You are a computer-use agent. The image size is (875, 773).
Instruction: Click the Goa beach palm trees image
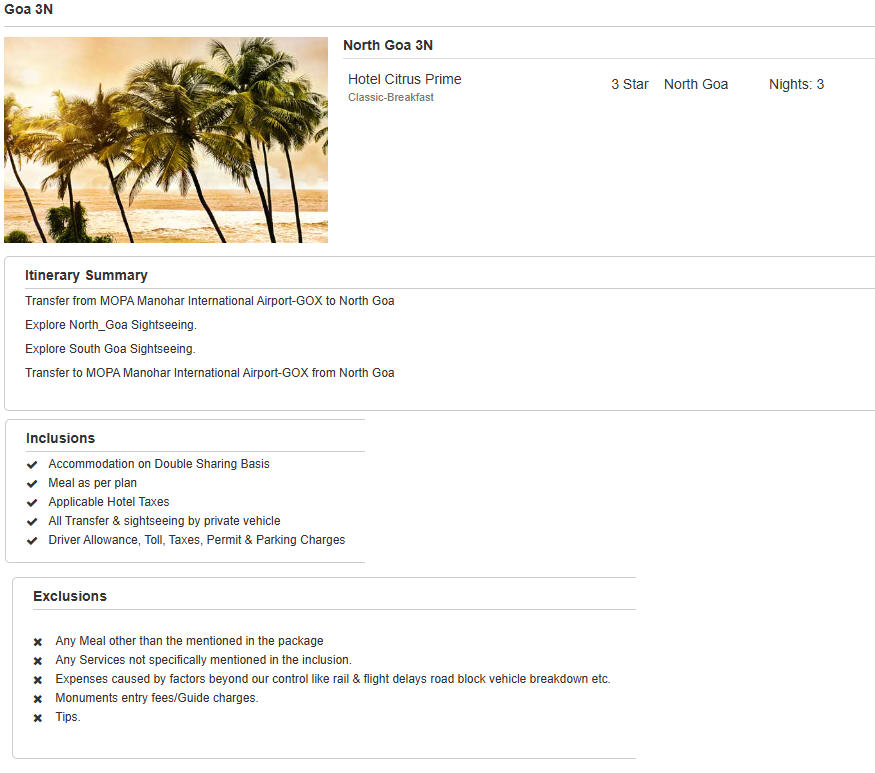166,140
